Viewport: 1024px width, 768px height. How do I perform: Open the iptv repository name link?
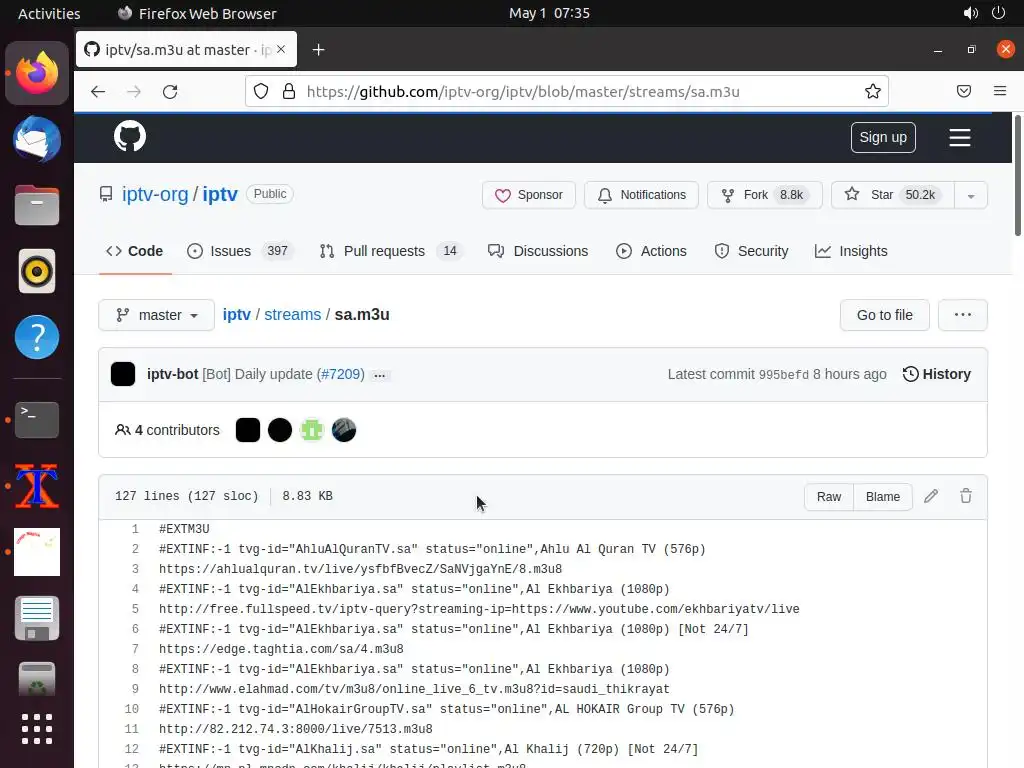[x=219, y=194]
